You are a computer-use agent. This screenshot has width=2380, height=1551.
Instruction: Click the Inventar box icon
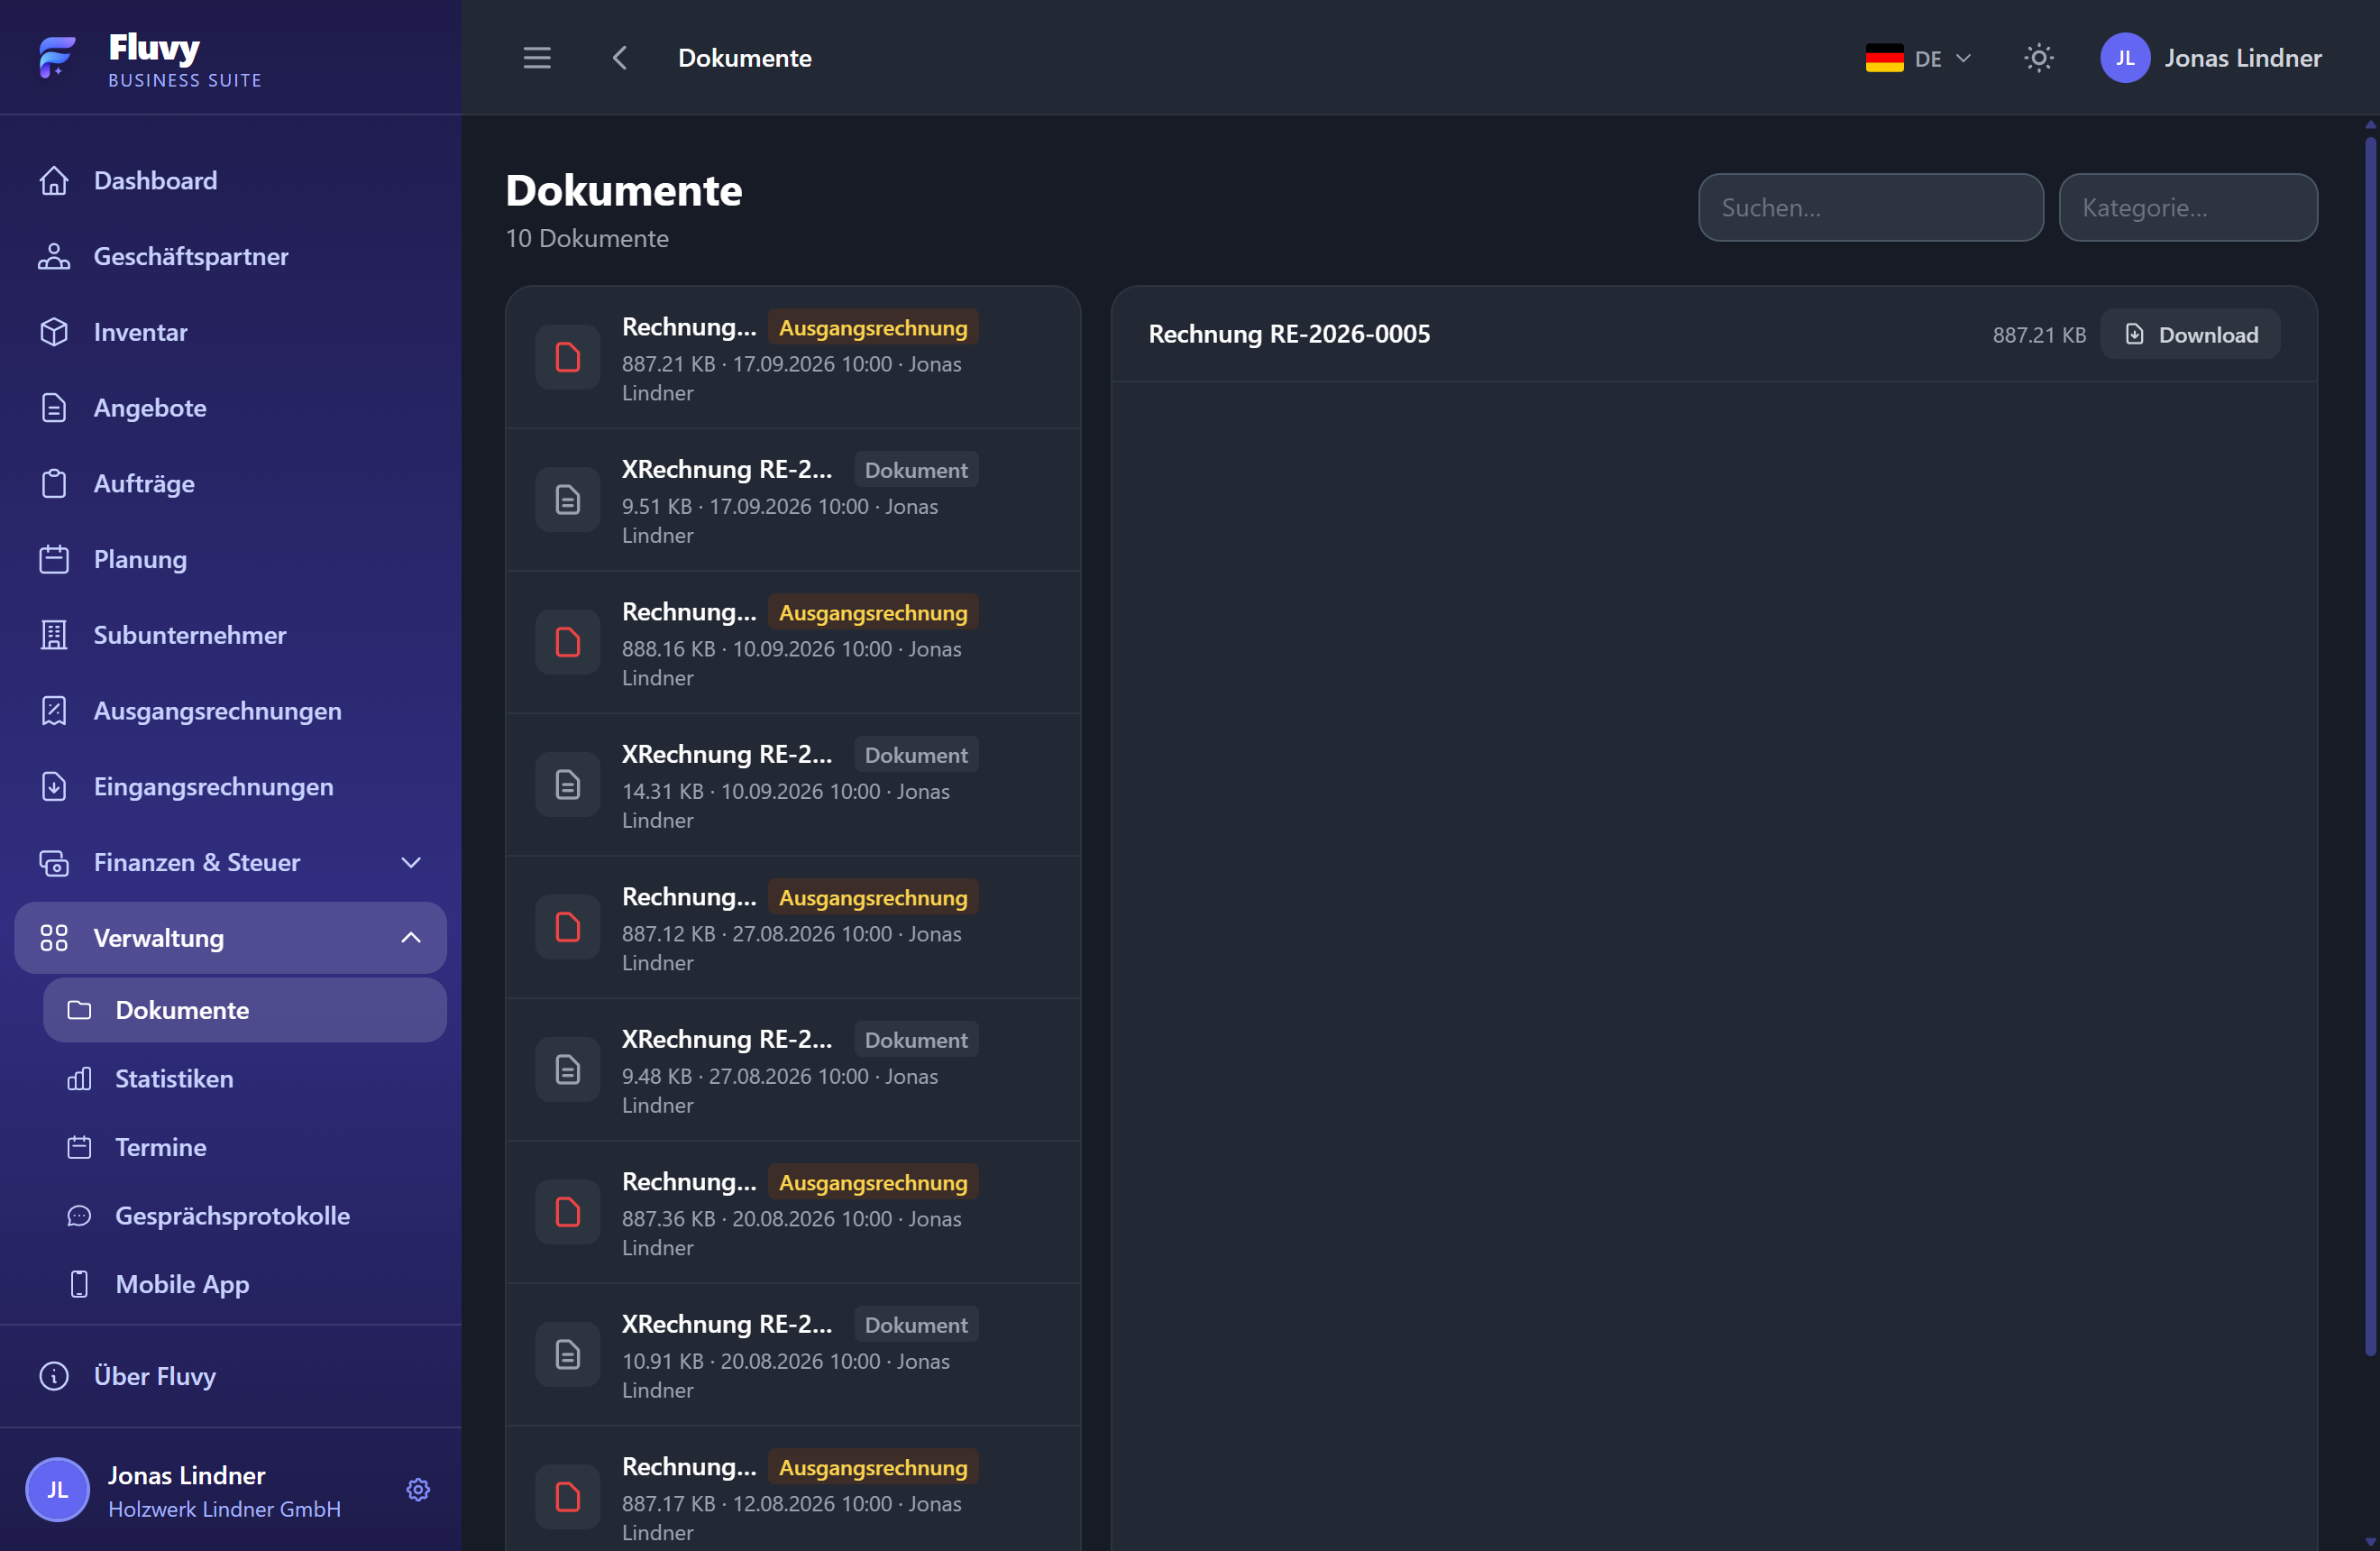[54, 332]
